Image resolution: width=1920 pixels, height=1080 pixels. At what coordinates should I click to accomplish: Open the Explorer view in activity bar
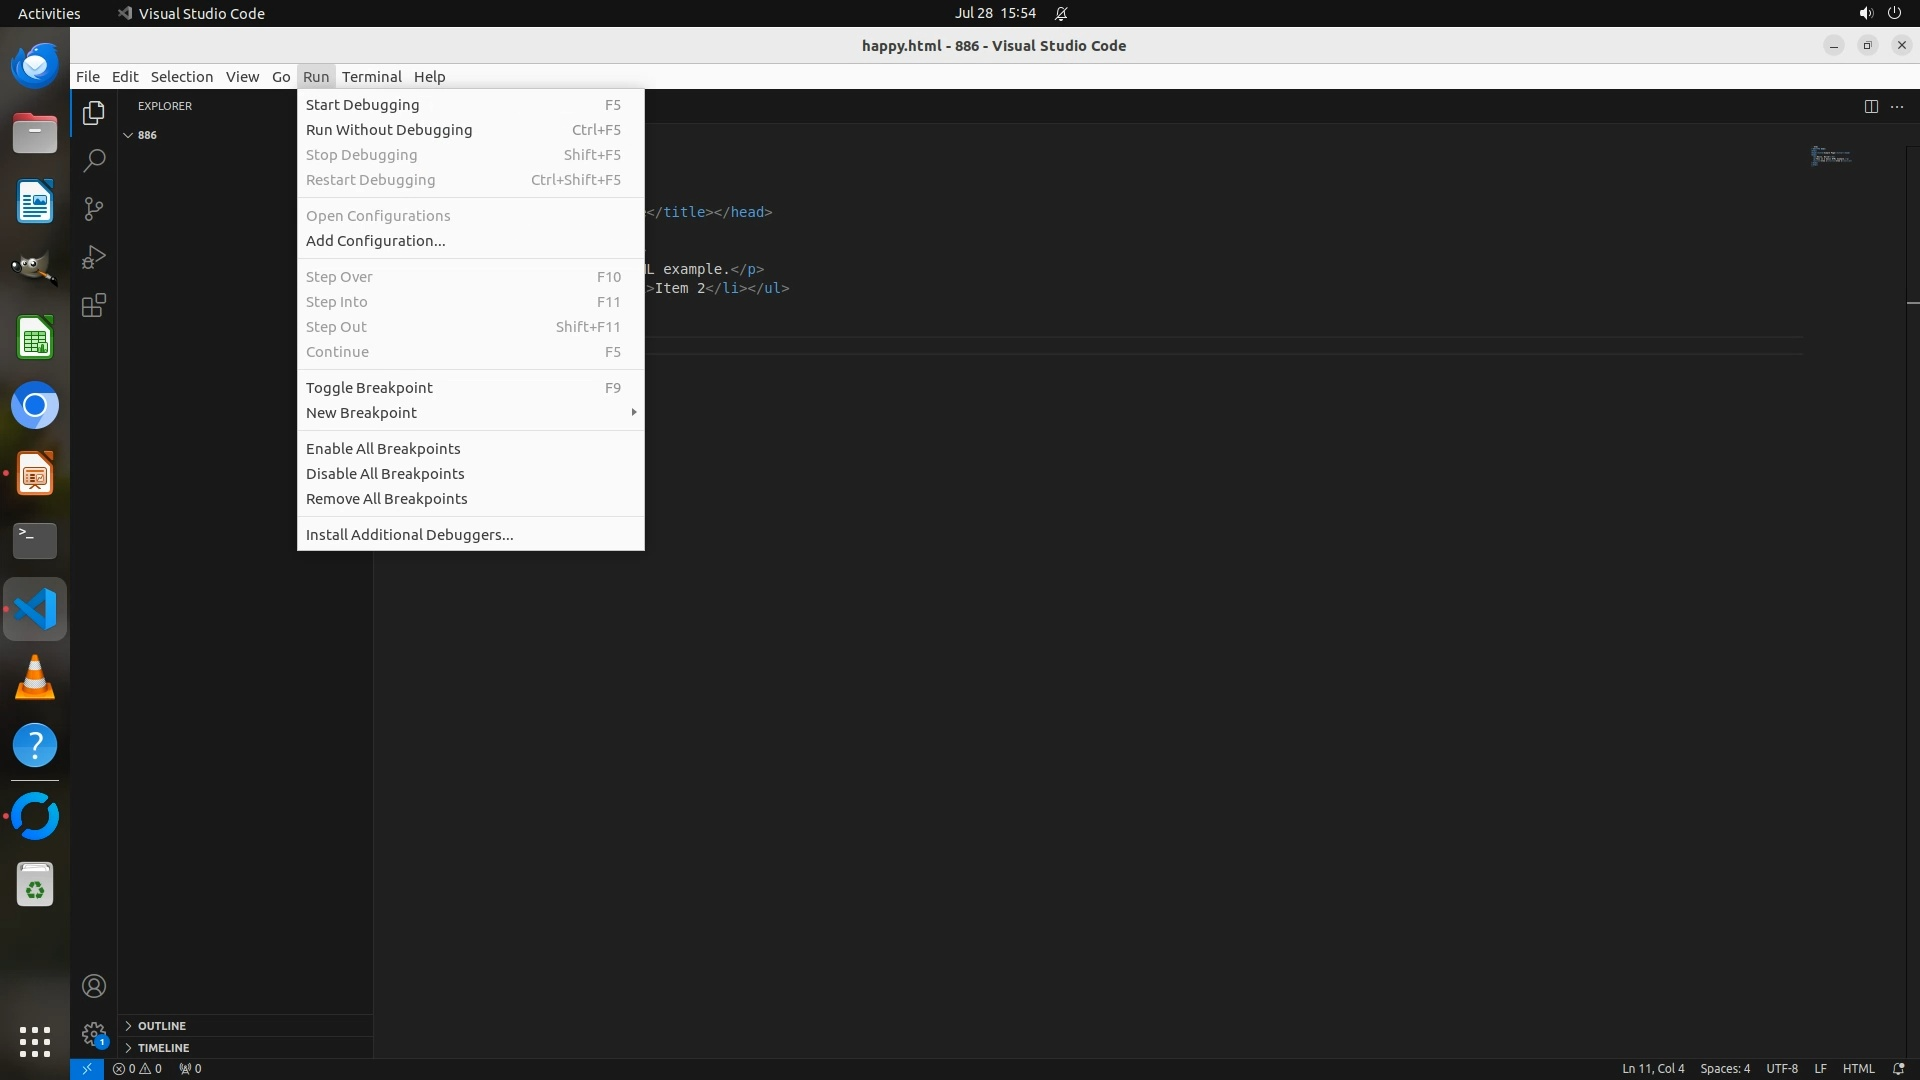[x=94, y=113]
